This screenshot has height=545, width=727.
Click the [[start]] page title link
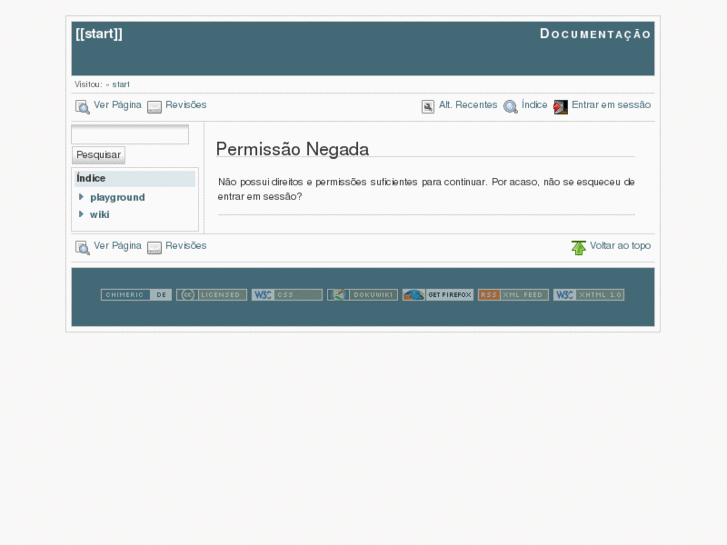99,34
